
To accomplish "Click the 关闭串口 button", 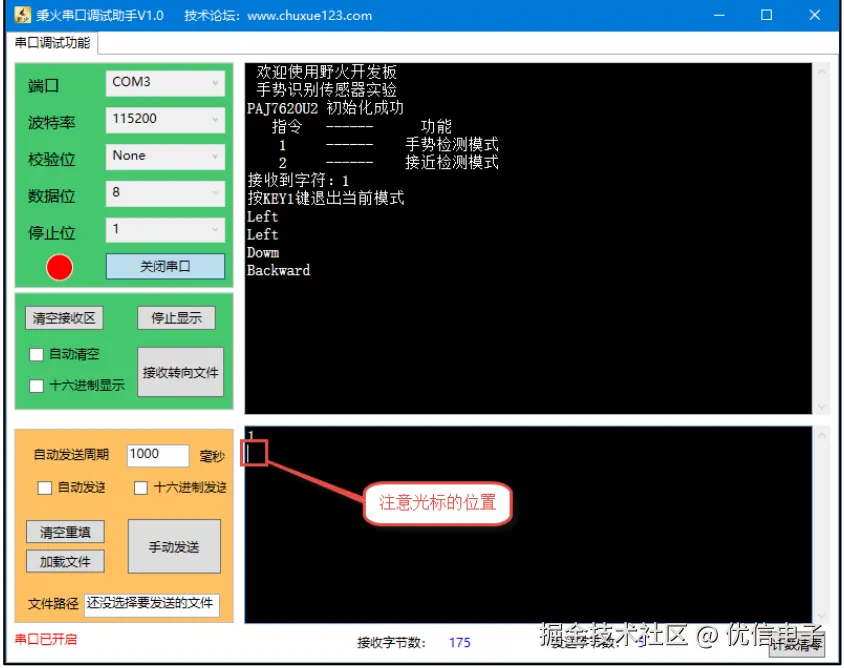I will click(165, 266).
